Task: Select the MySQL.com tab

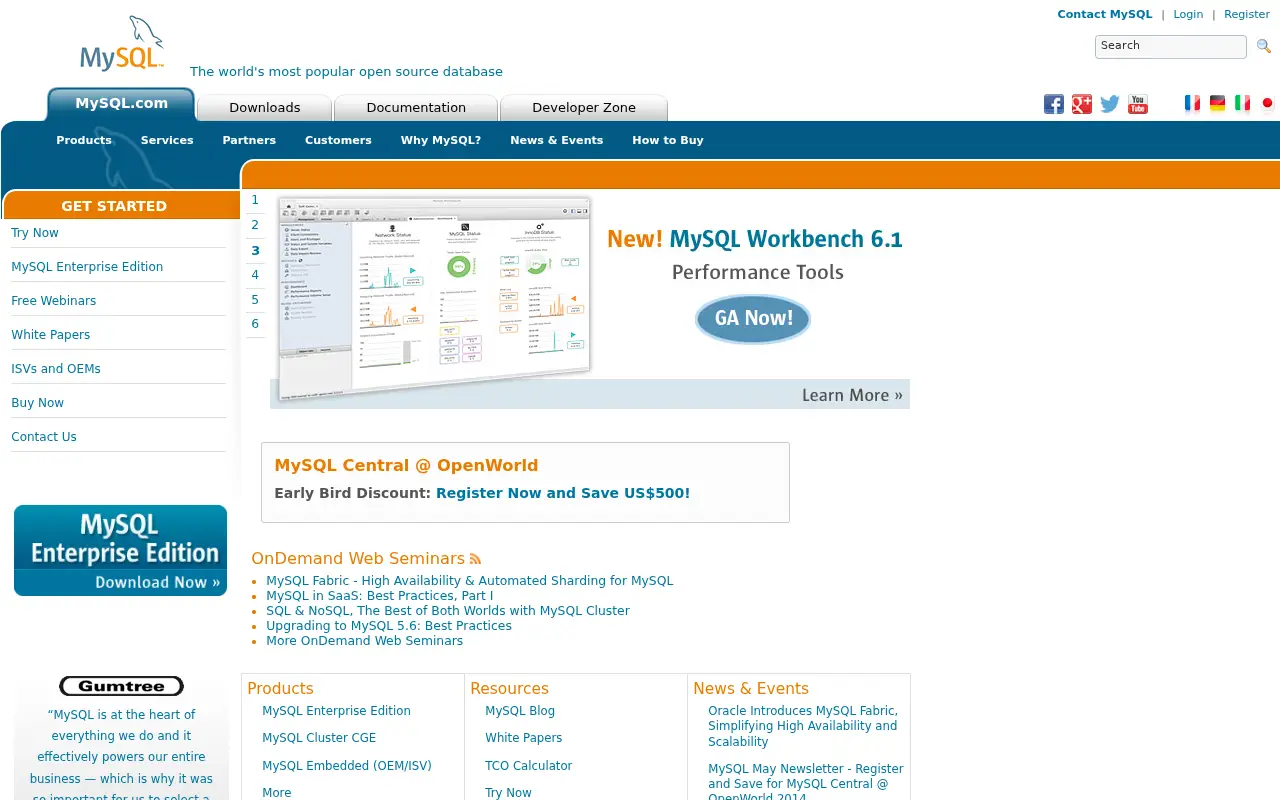Action: (x=121, y=104)
